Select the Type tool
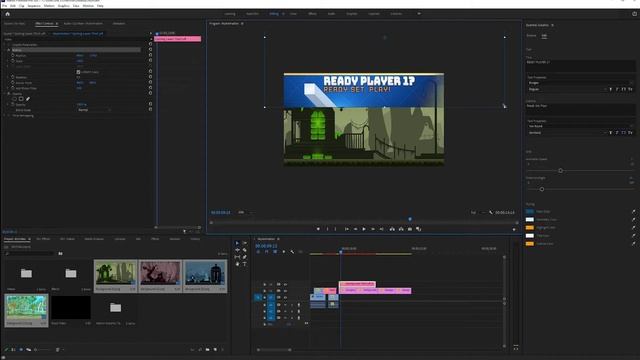 [x=244, y=264]
